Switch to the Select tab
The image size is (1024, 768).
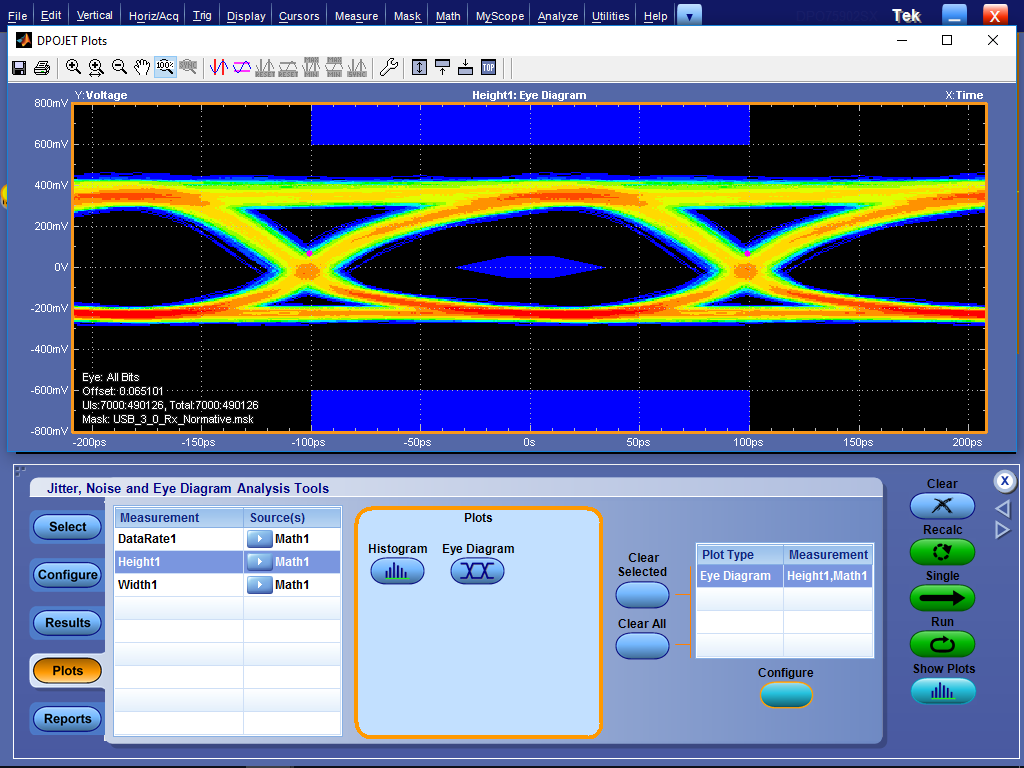(67, 526)
